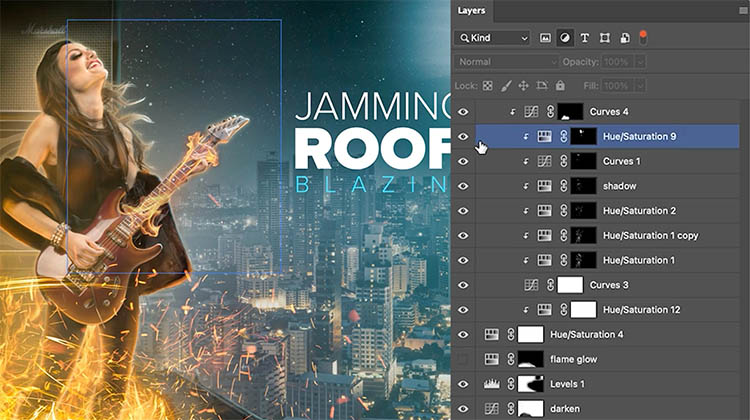The image size is (750, 420).
Task: Click the Fill value field
Action: click(x=618, y=86)
